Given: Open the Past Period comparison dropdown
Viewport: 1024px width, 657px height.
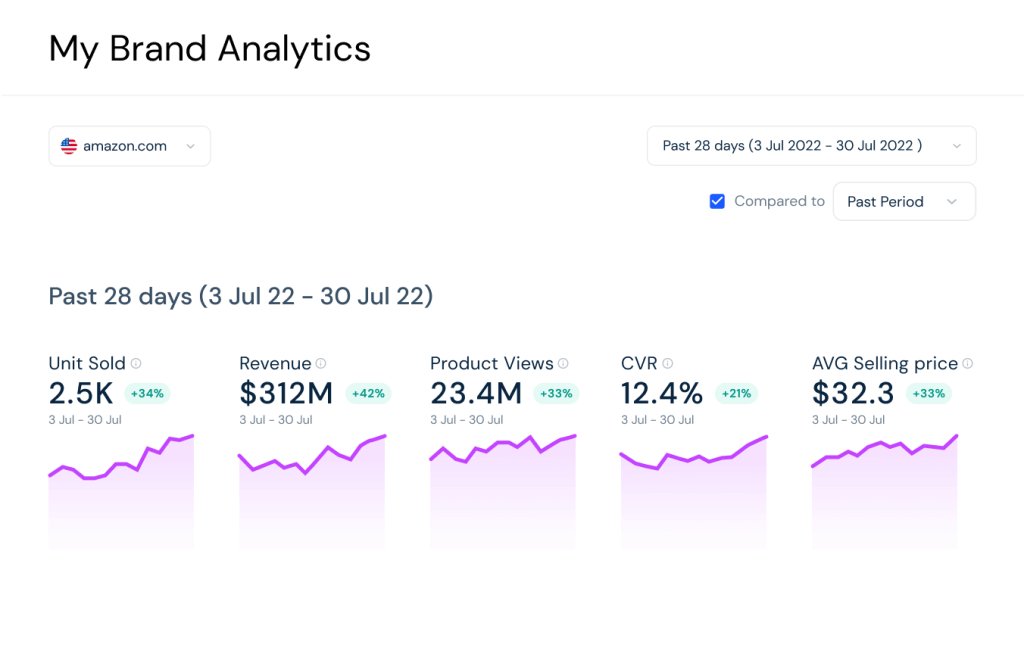Looking at the screenshot, I should [x=904, y=201].
